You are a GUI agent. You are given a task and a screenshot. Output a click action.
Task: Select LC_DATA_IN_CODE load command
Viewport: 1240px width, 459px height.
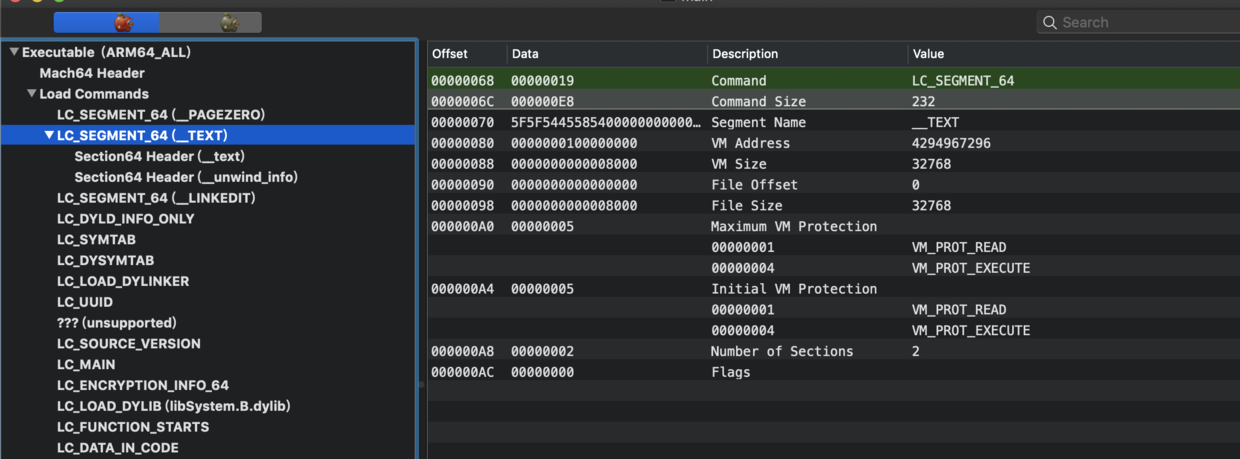click(x=118, y=448)
